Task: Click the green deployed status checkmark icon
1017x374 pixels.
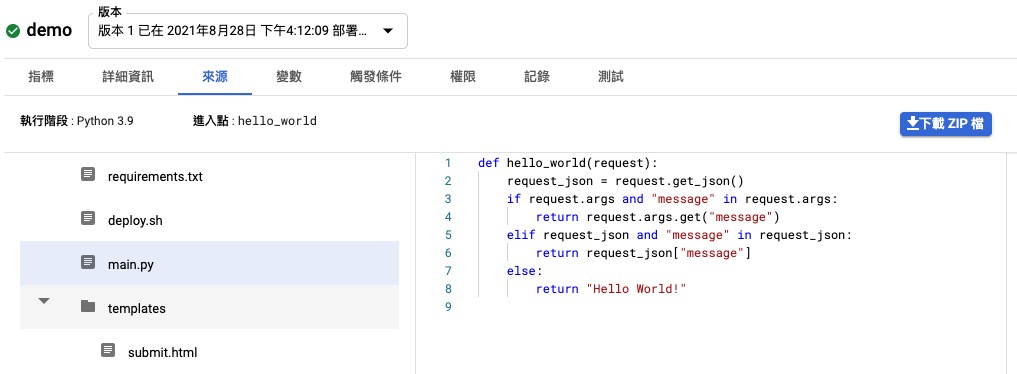Action: (13, 31)
